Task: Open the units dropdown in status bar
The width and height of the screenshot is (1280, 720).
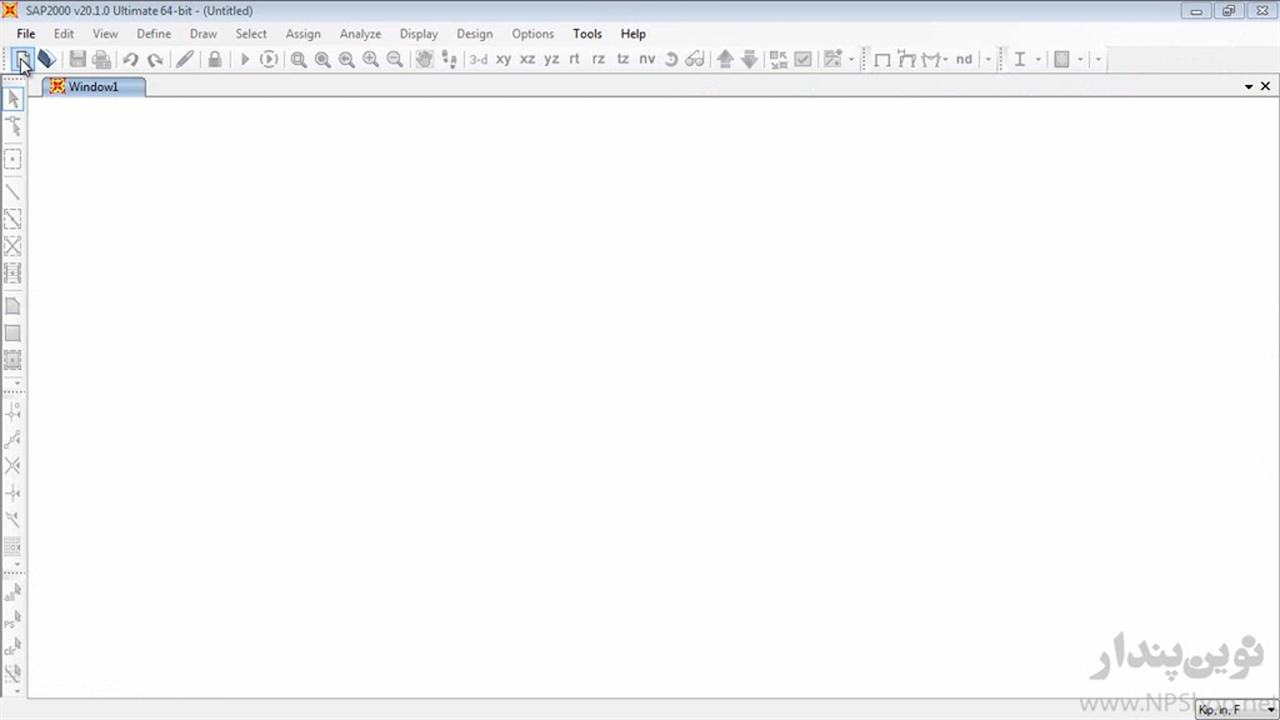Action: pos(1271,710)
